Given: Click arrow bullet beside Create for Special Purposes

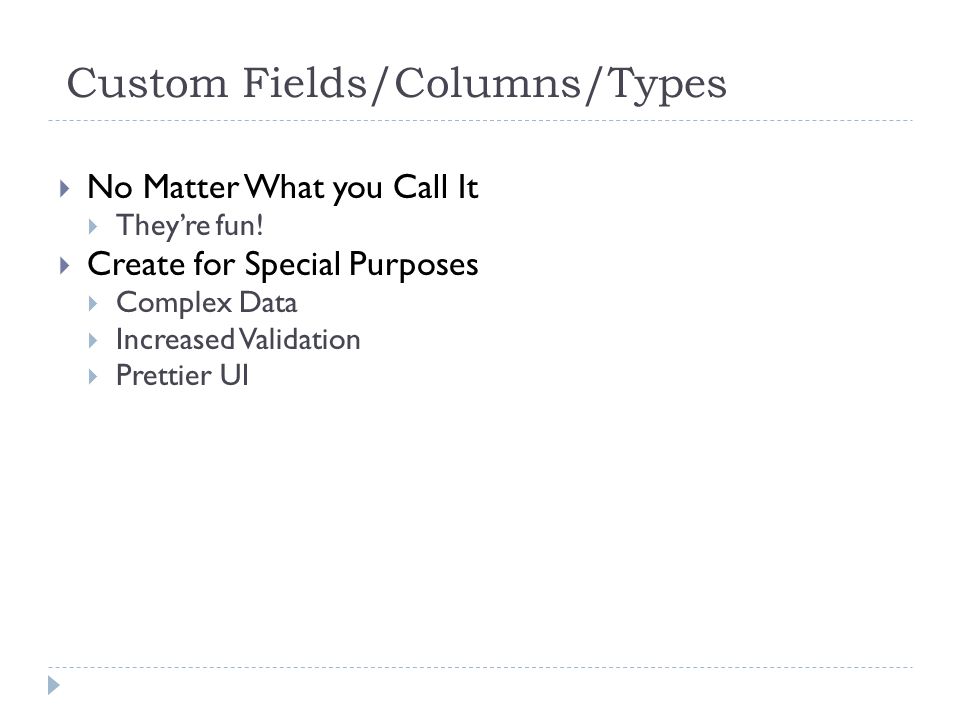Looking at the screenshot, I should tap(65, 265).
